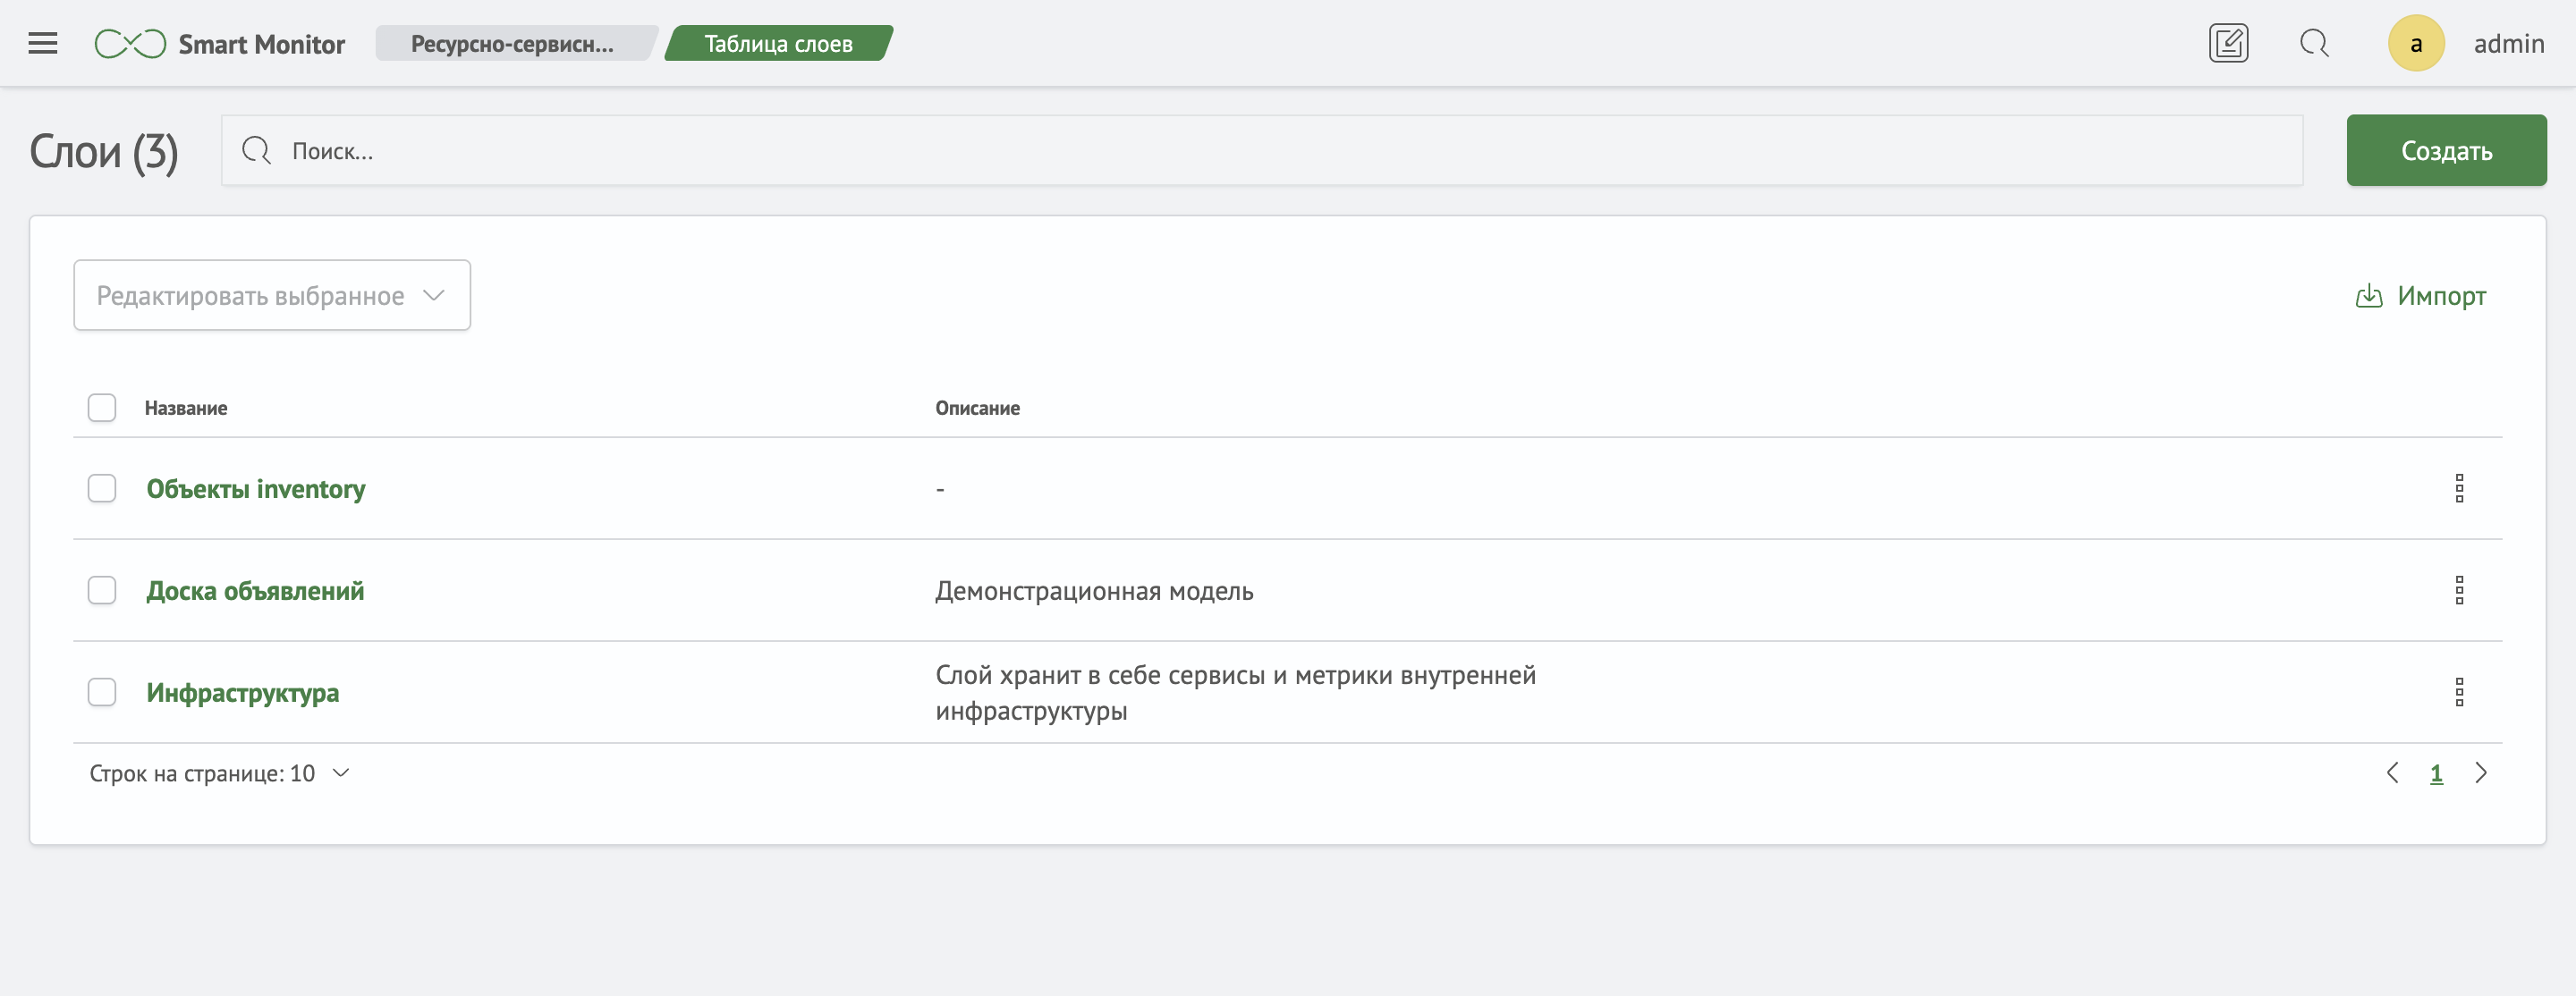Open the edit note icon in header
2576x996 pixels.
coord(2227,43)
